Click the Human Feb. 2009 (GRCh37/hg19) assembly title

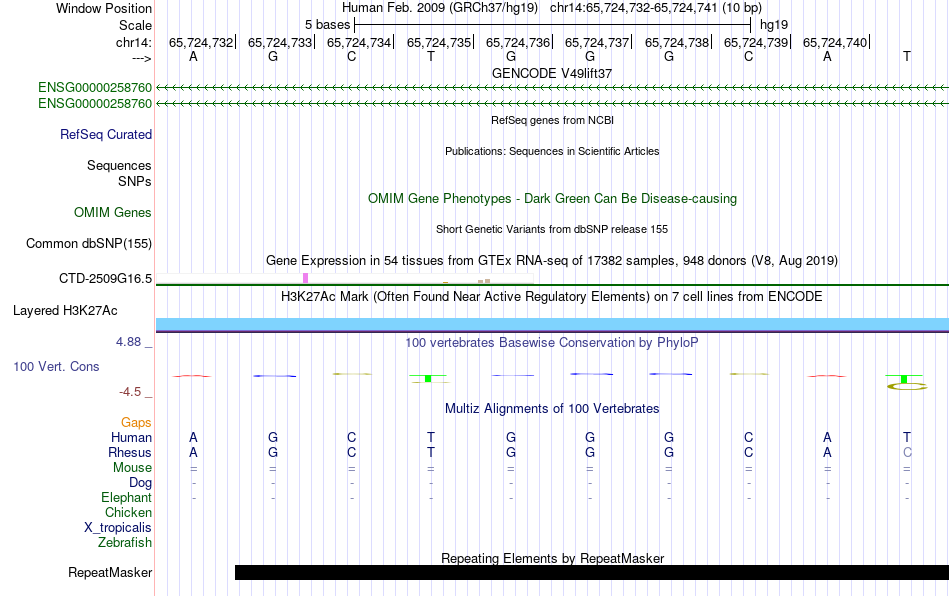pyautogui.click(x=440, y=8)
